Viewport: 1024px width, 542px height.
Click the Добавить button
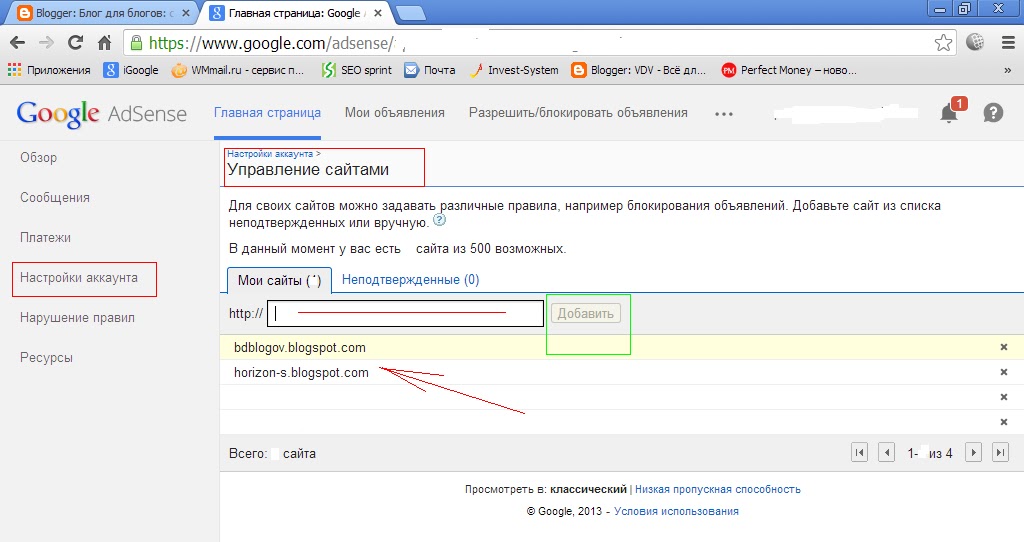click(586, 313)
